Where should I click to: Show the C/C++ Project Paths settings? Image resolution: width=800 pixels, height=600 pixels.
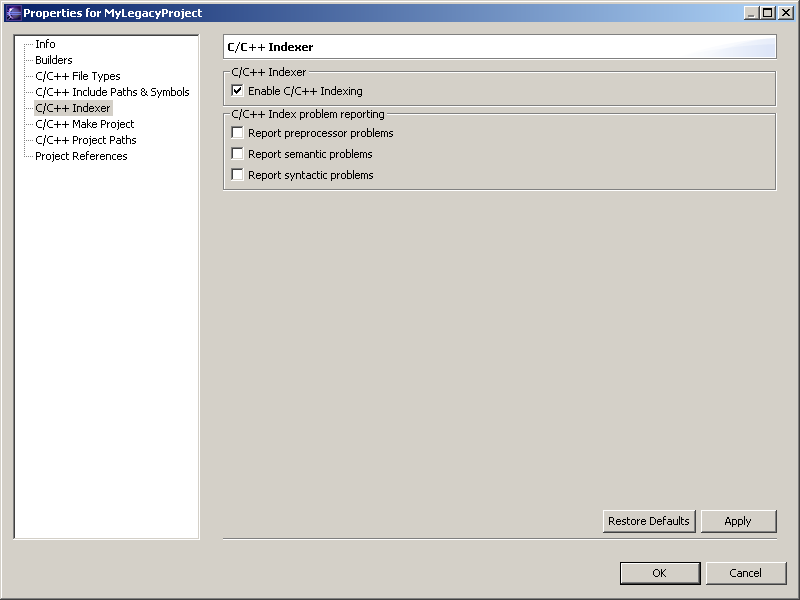click(85, 140)
